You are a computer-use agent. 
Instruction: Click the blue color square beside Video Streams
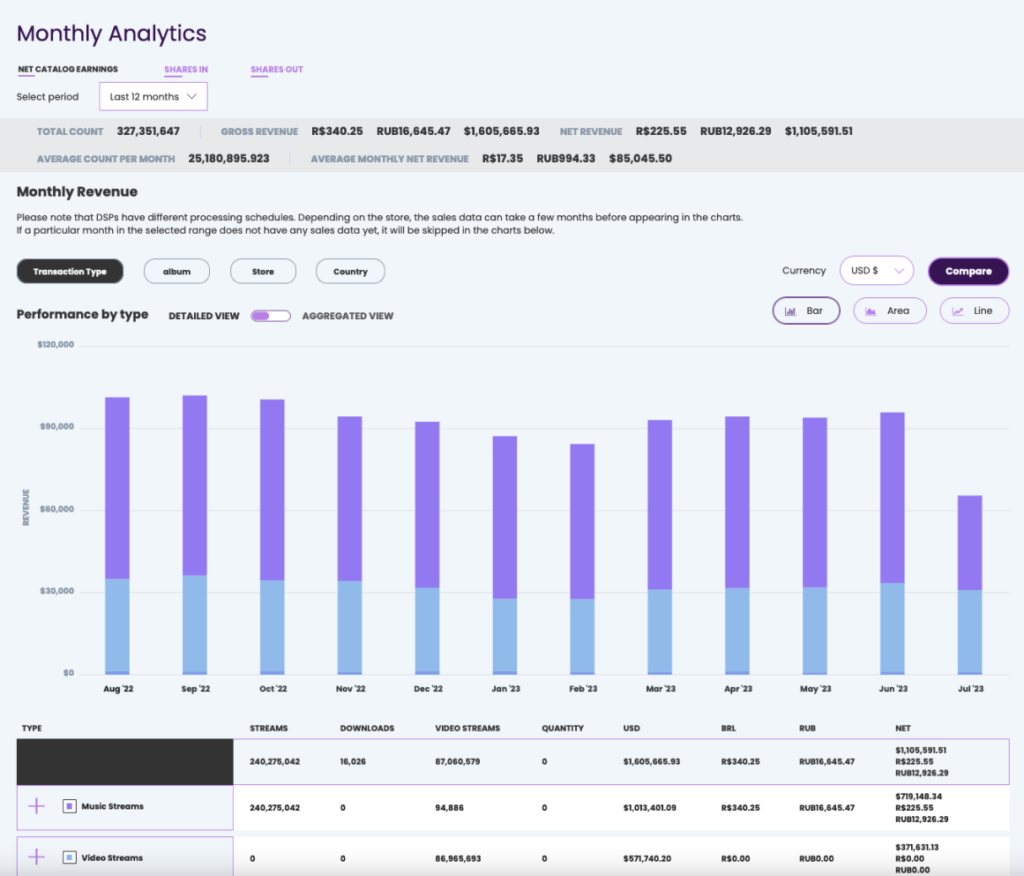tap(68, 857)
